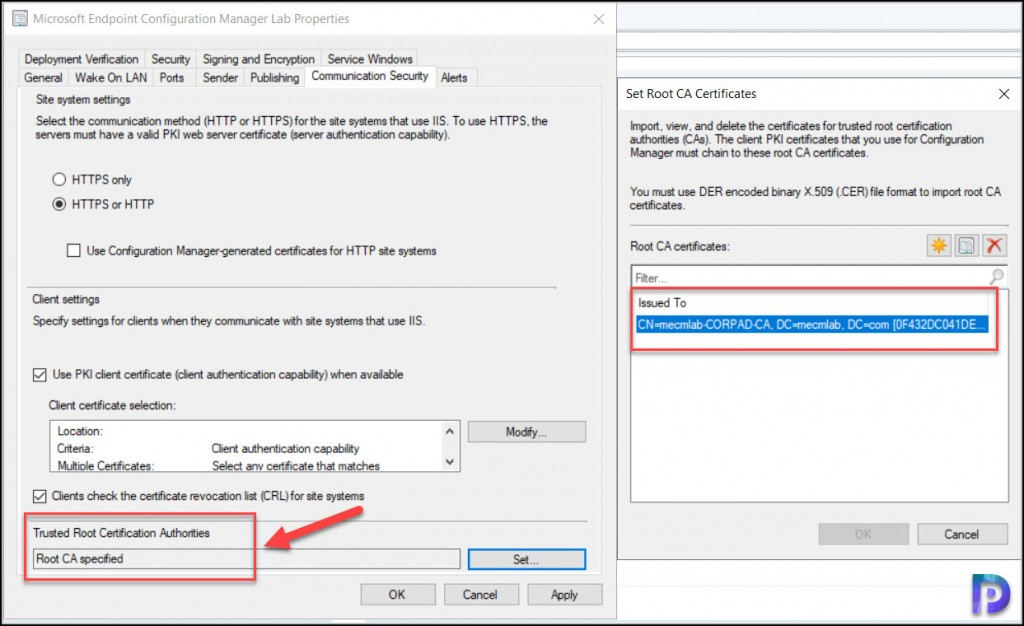Open the General tab

click(x=43, y=77)
